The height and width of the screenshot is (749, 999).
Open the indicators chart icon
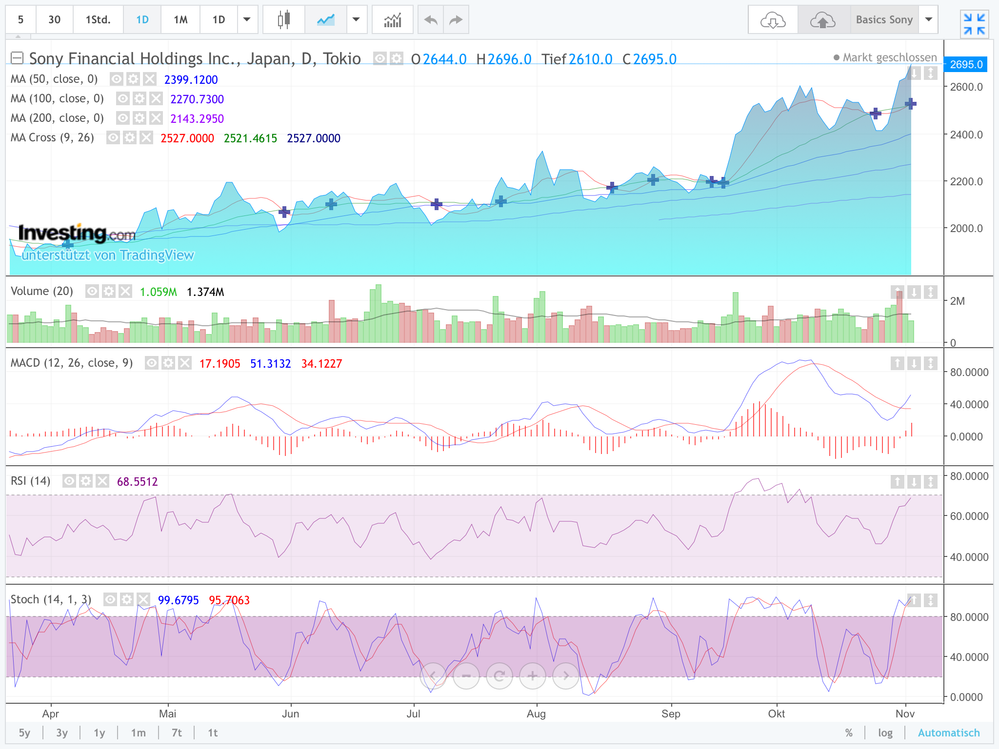coord(392,20)
